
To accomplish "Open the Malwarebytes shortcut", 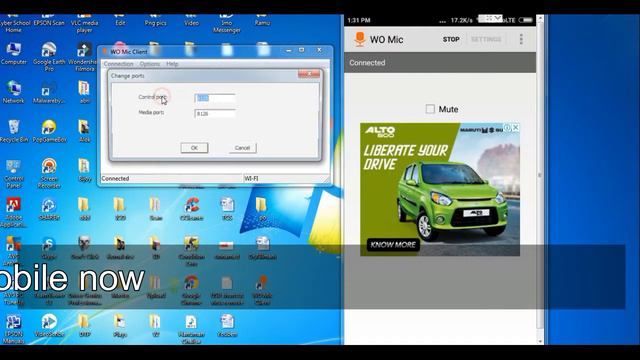I will click(49, 92).
